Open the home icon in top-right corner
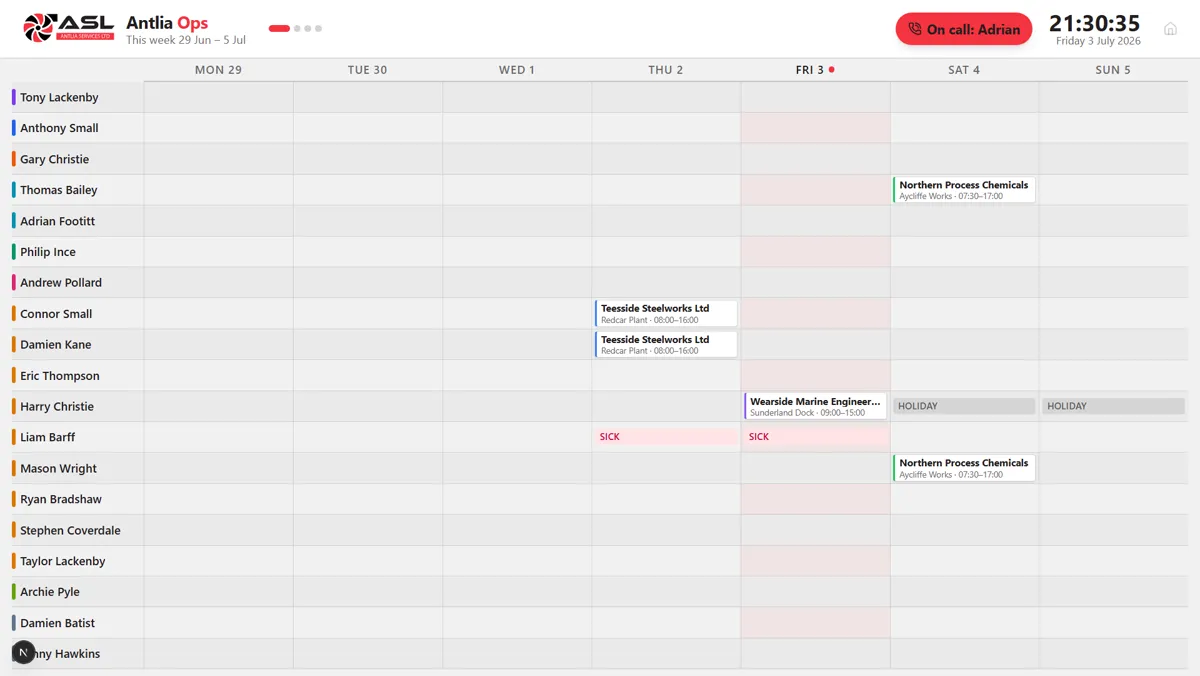1200x676 pixels. click(1170, 29)
